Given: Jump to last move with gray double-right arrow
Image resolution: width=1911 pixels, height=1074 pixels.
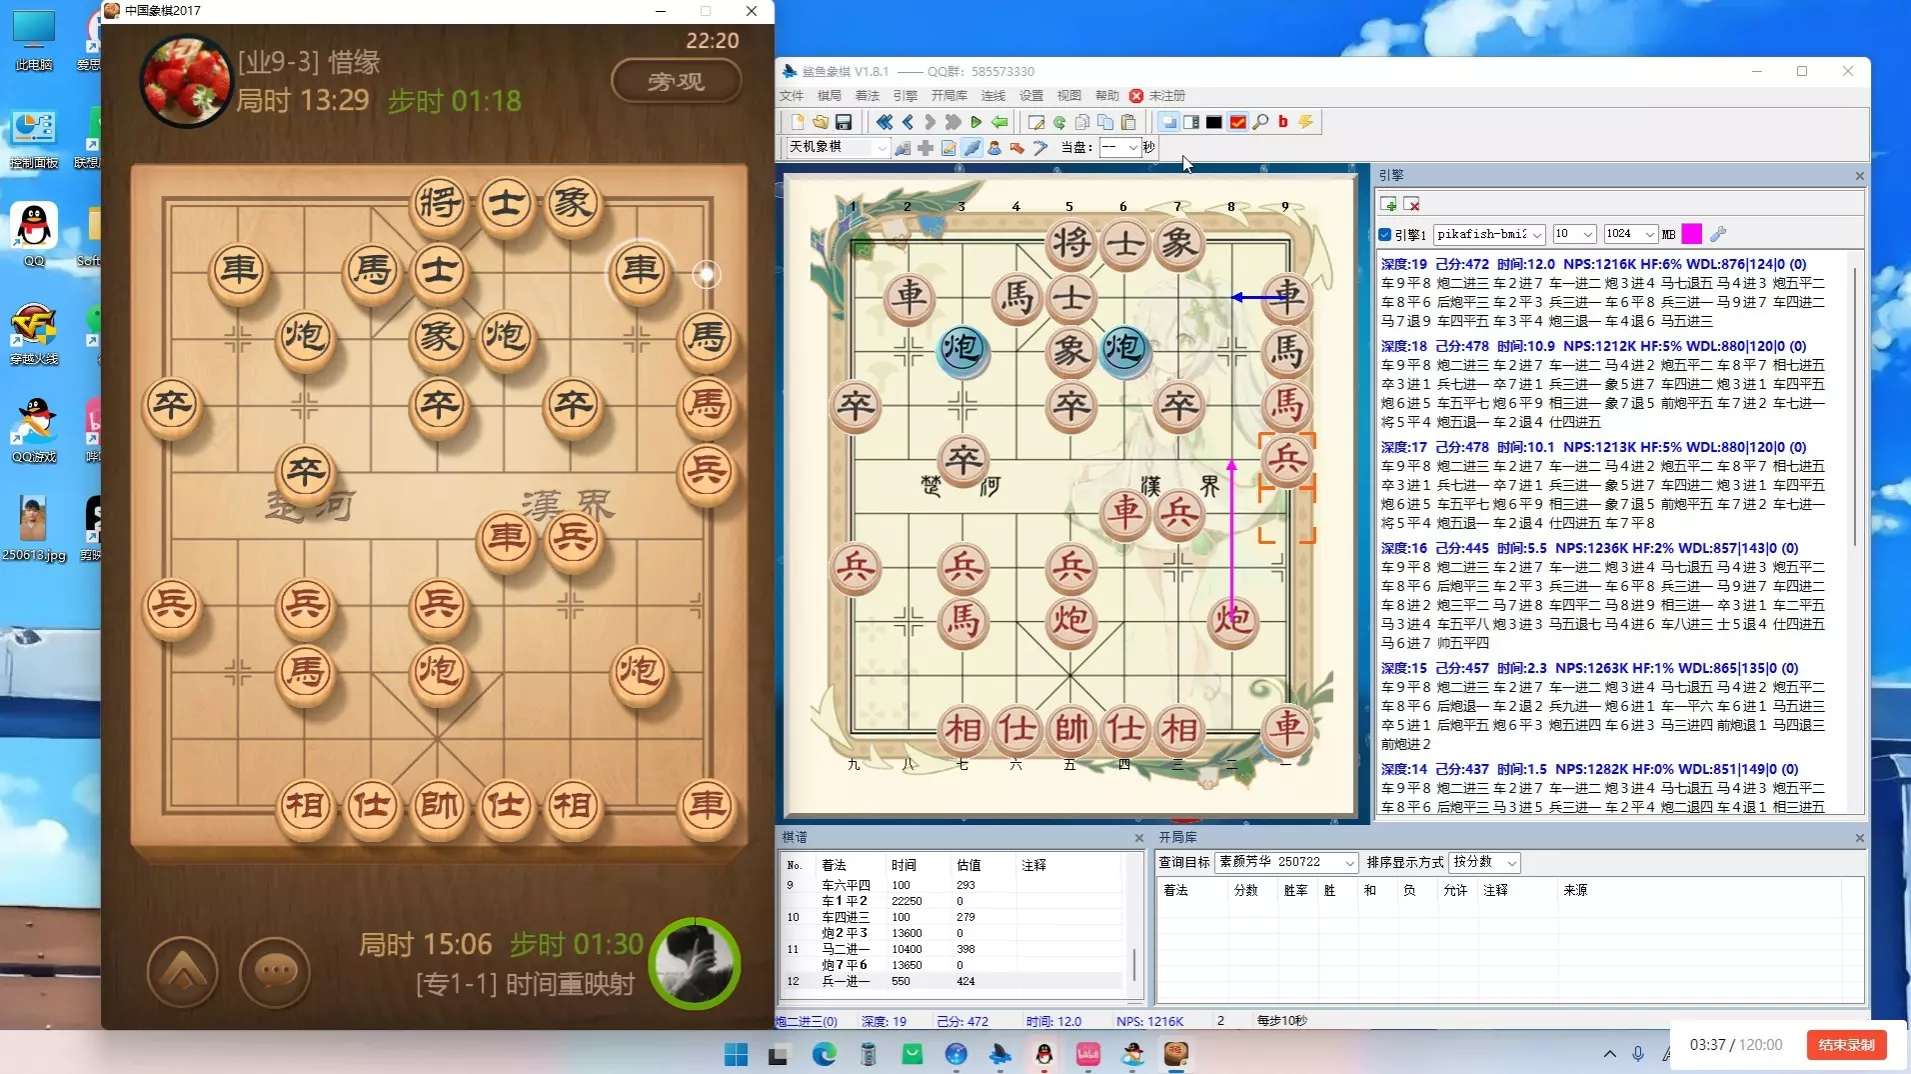Looking at the screenshot, I should tap(953, 122).
